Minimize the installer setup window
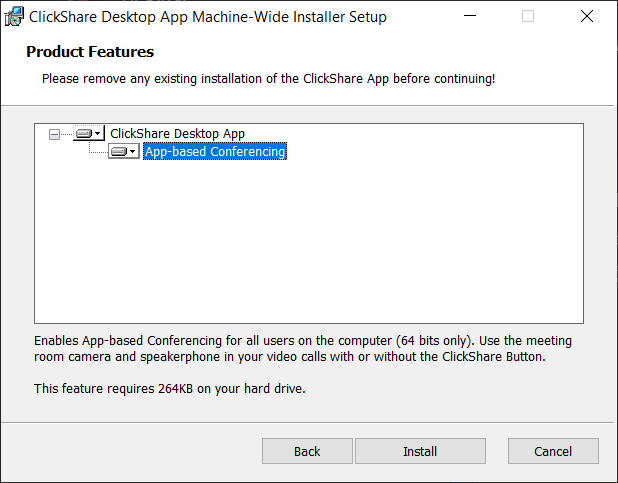This screenshot has width=618, height=483. tap(470, 16)
